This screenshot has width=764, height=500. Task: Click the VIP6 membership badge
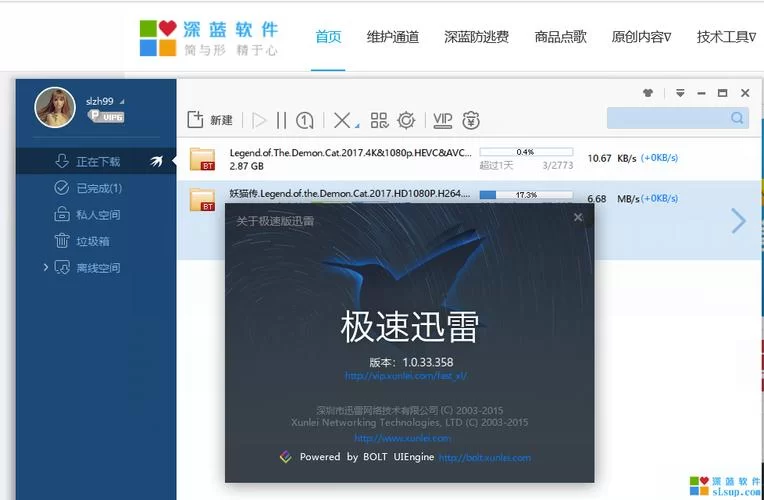(106, 116)
